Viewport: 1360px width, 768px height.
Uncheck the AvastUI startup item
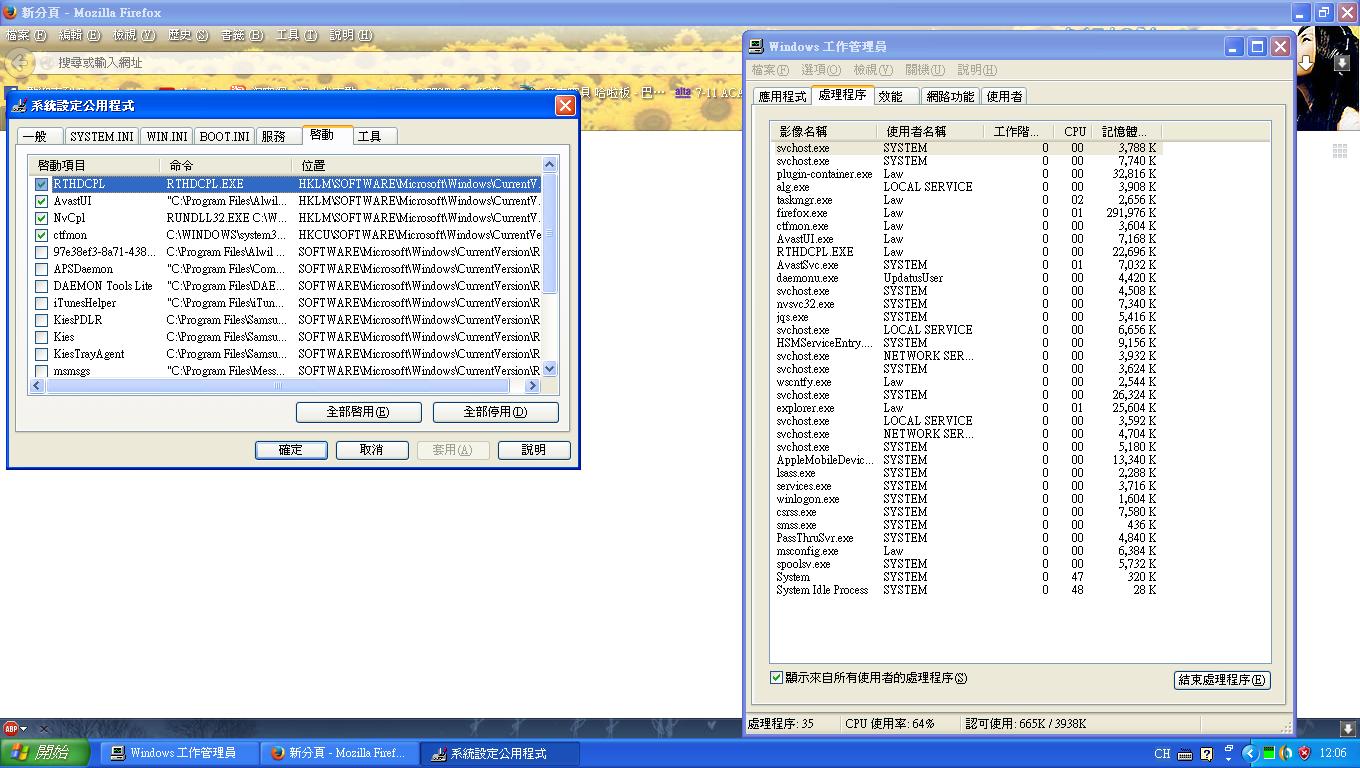point(41,201)
